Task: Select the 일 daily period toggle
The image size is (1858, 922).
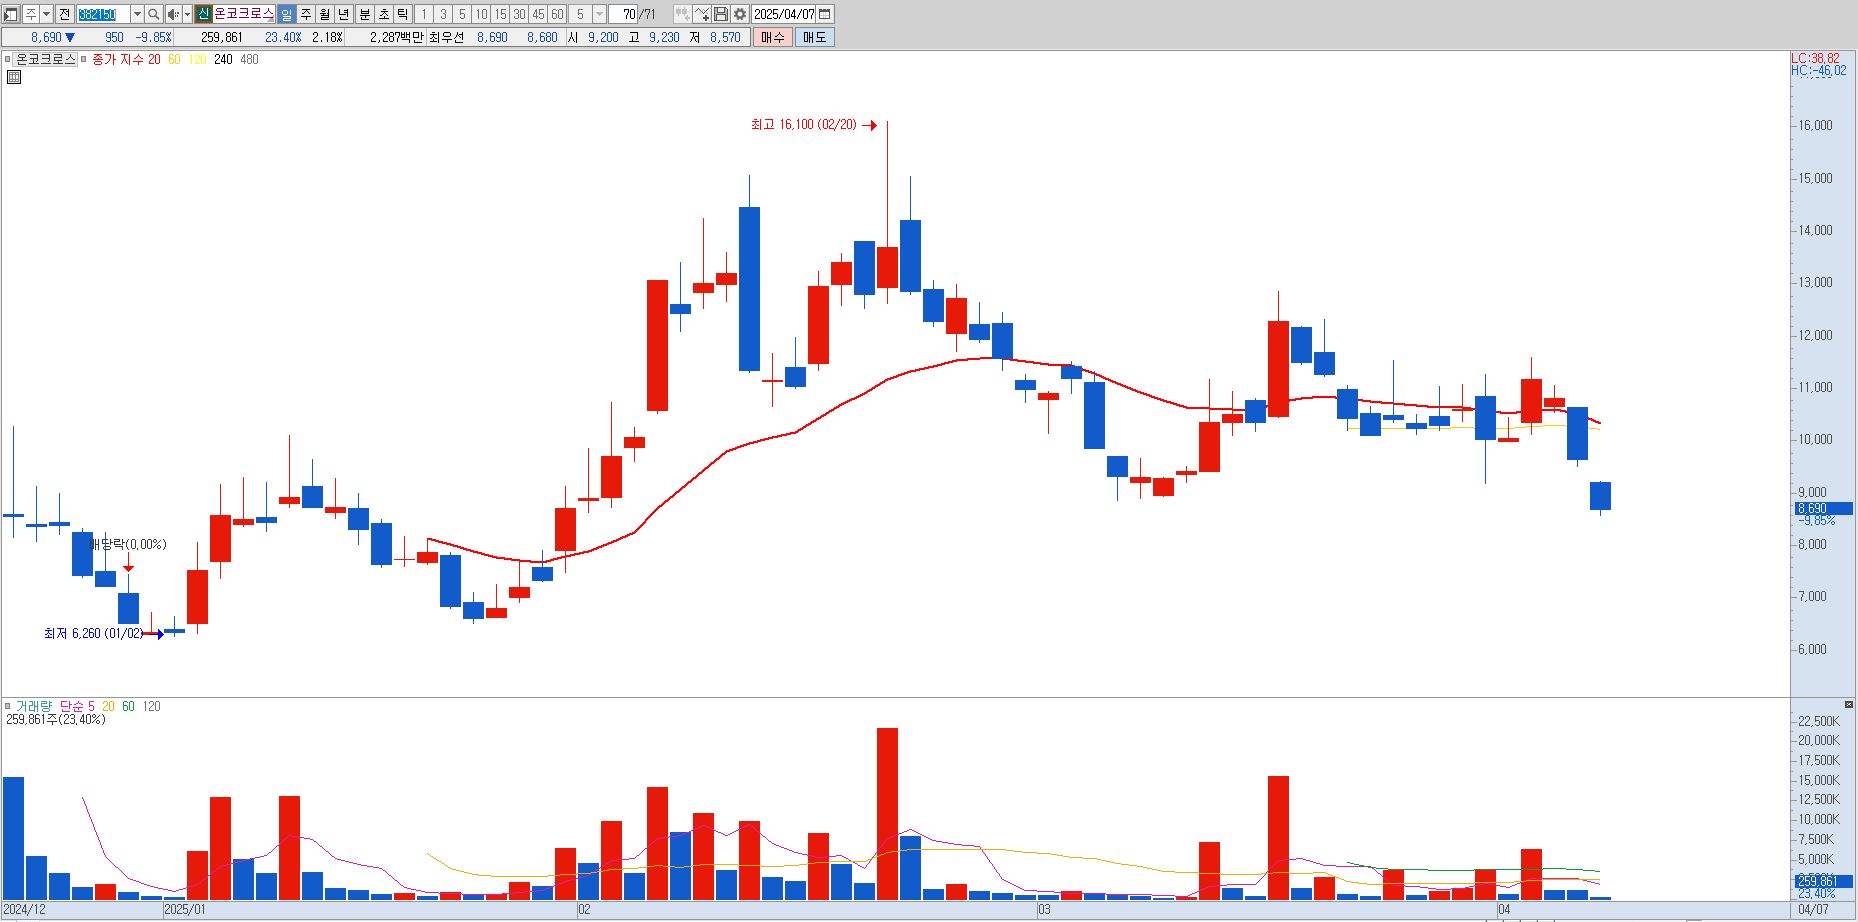Action: point(287,14)
